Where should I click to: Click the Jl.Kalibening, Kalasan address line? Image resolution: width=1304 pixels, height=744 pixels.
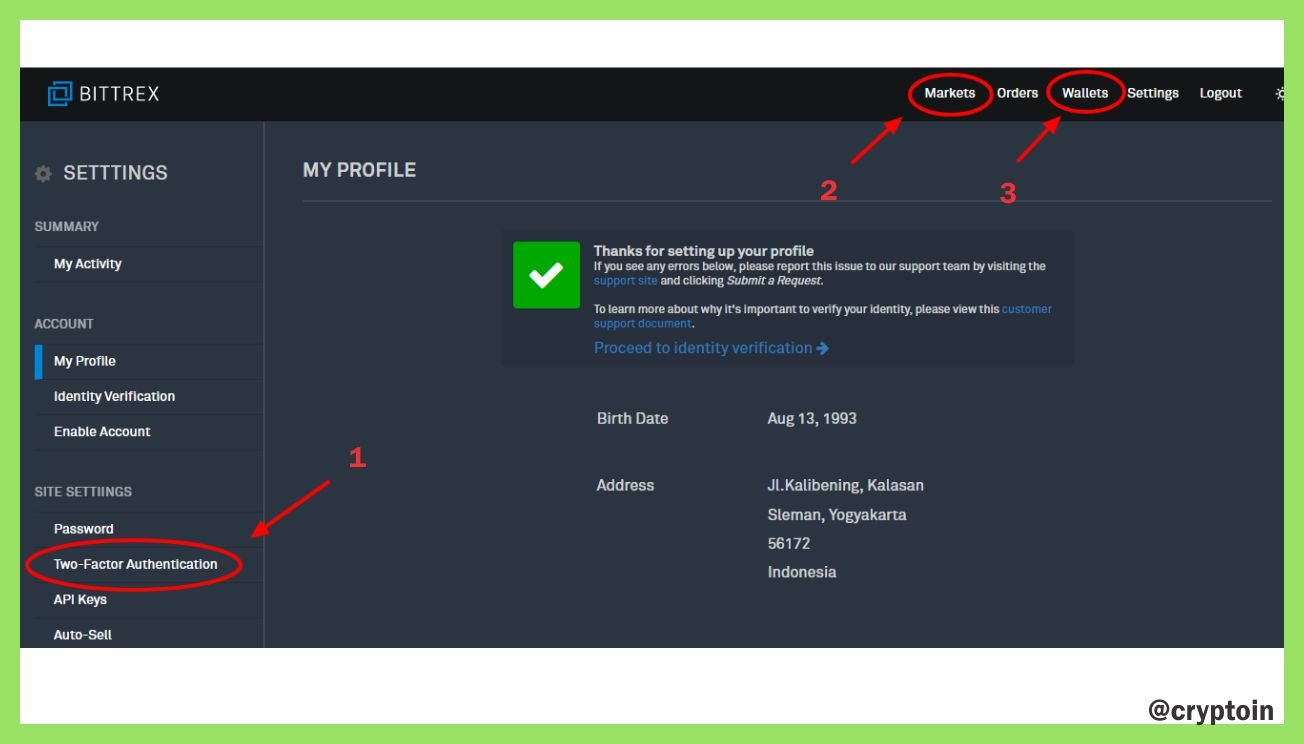[x=846, y=485]
